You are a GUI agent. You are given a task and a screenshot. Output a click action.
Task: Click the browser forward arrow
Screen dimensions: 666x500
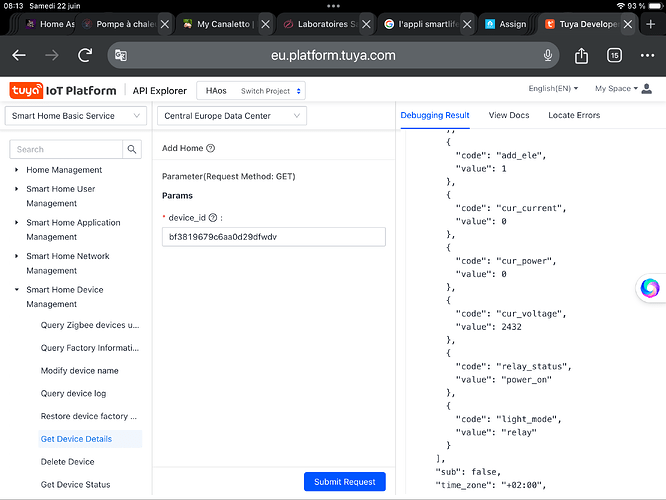click(52, 55)
